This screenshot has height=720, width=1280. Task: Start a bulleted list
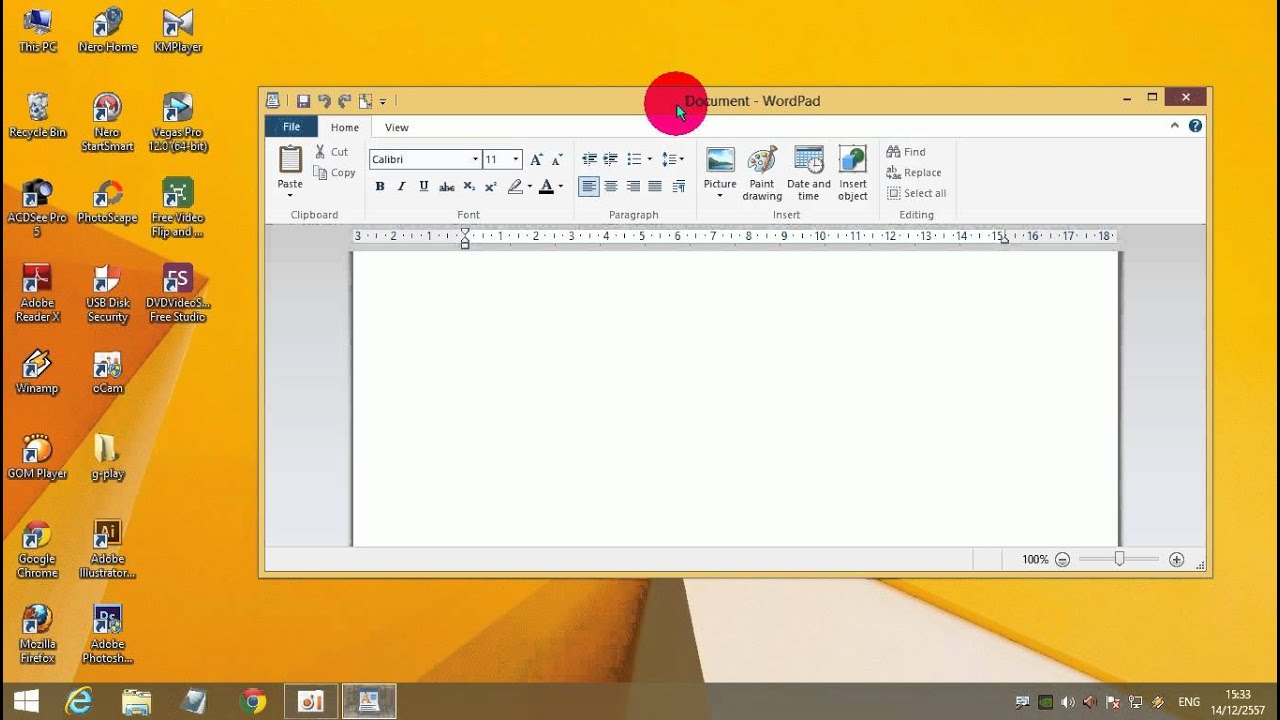pos(634,159)
